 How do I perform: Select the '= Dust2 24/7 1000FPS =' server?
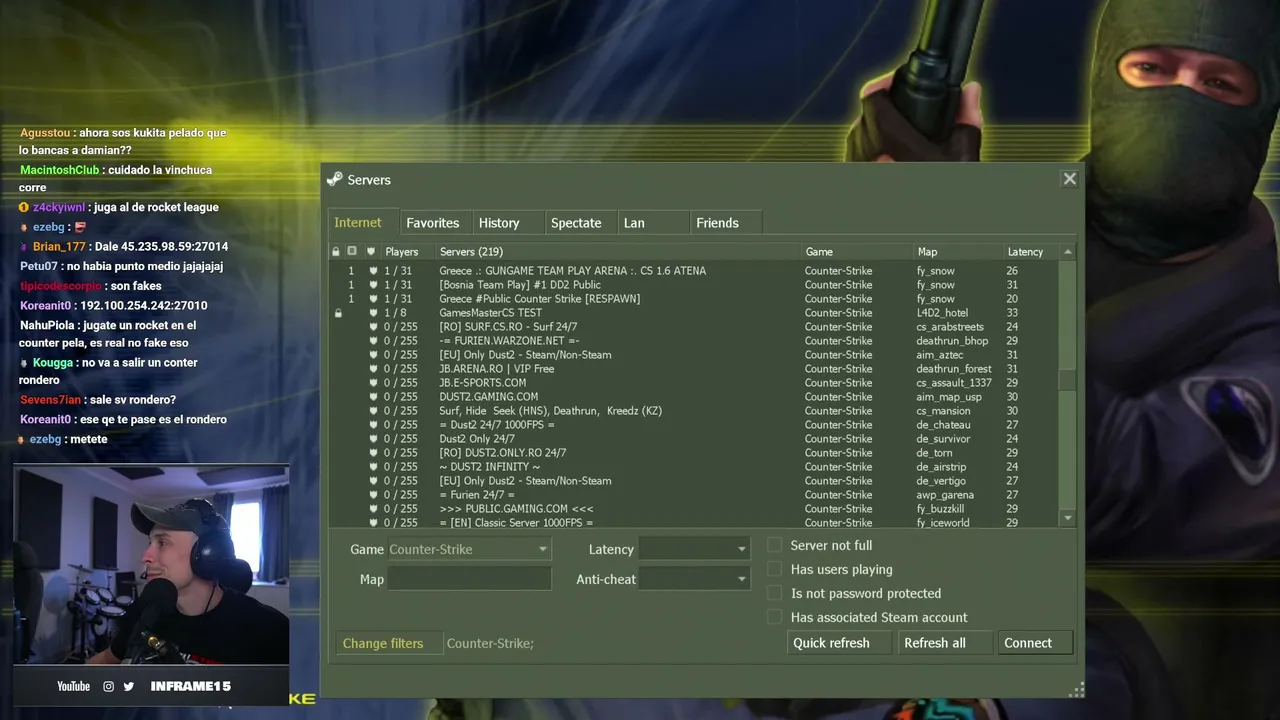694,425
